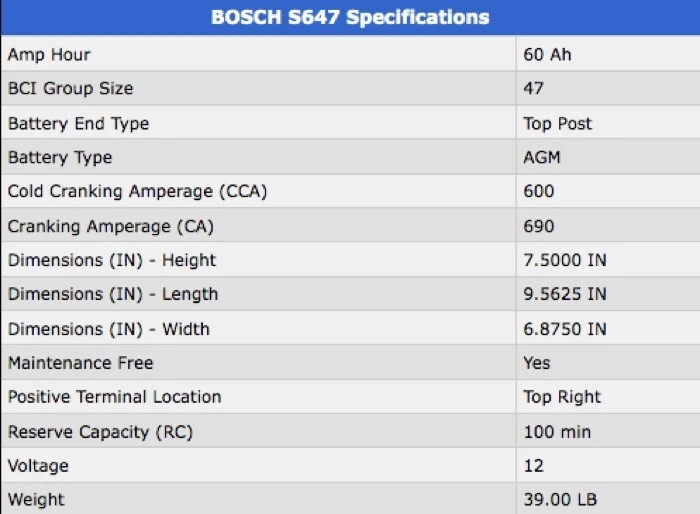The width and height of the screenshot is (700, 514).
Task: Select the BCI Group Size row label
Action: coord(70,88)
